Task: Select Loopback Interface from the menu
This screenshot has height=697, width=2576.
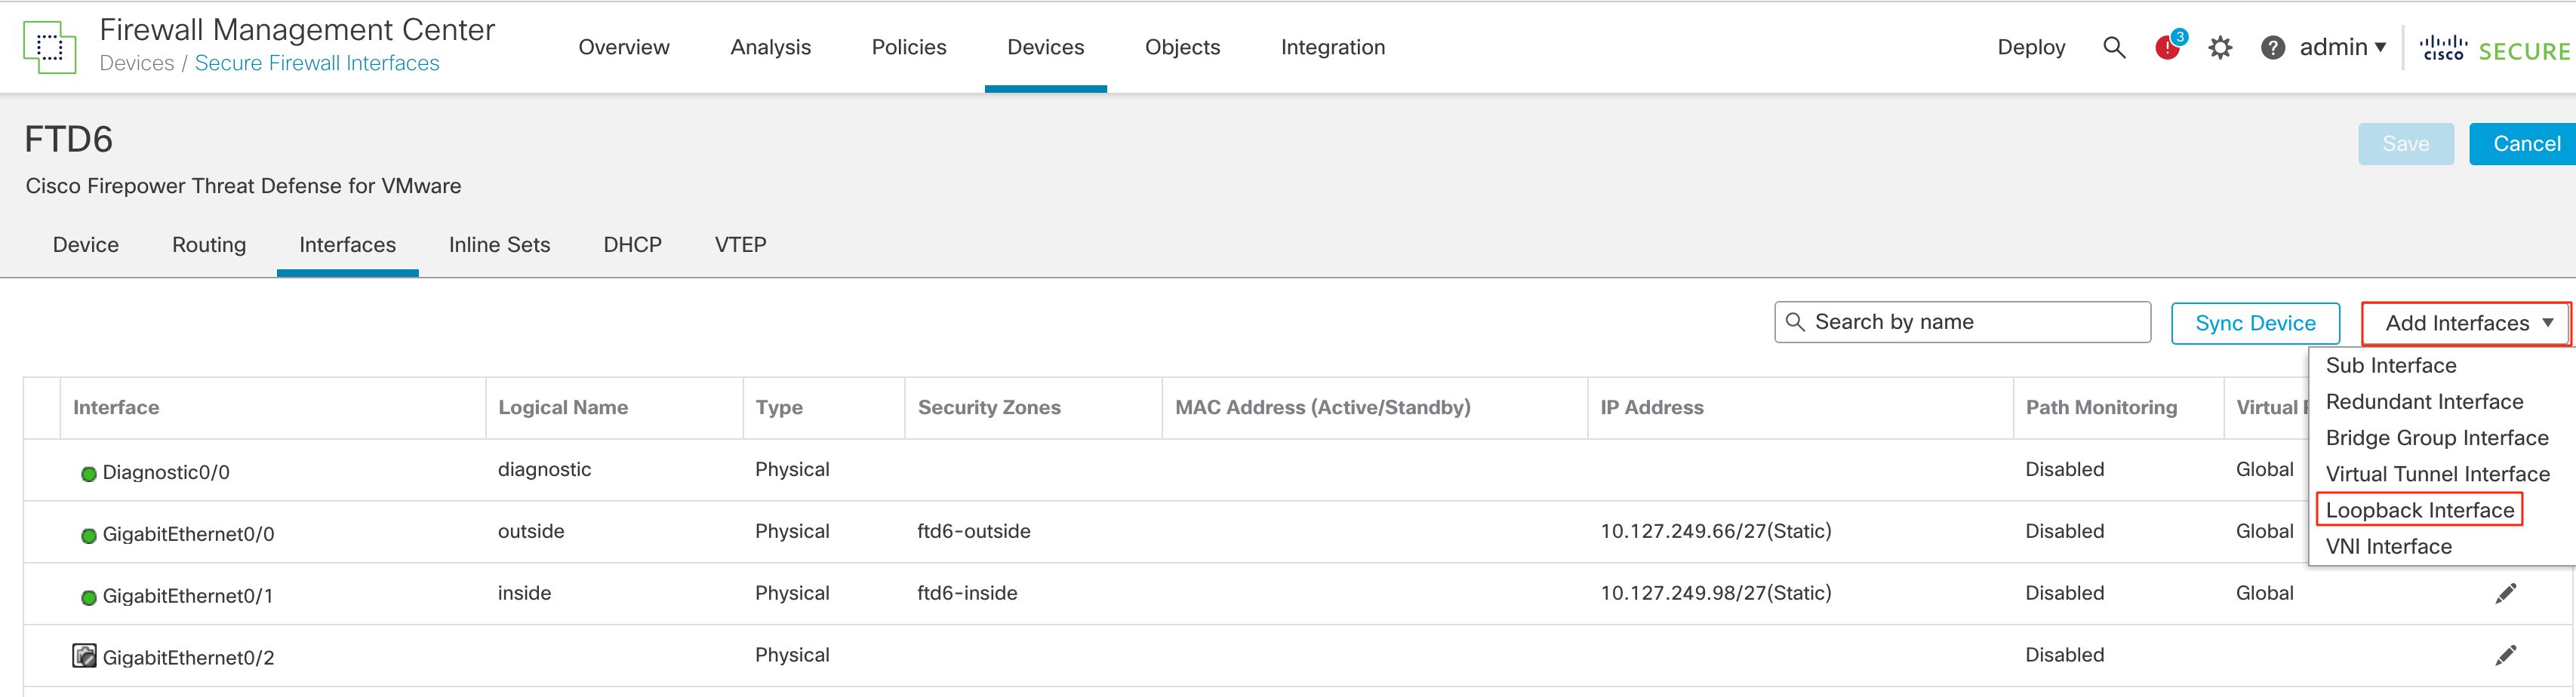Action: pyautogui.click(x=2419, y=509)
